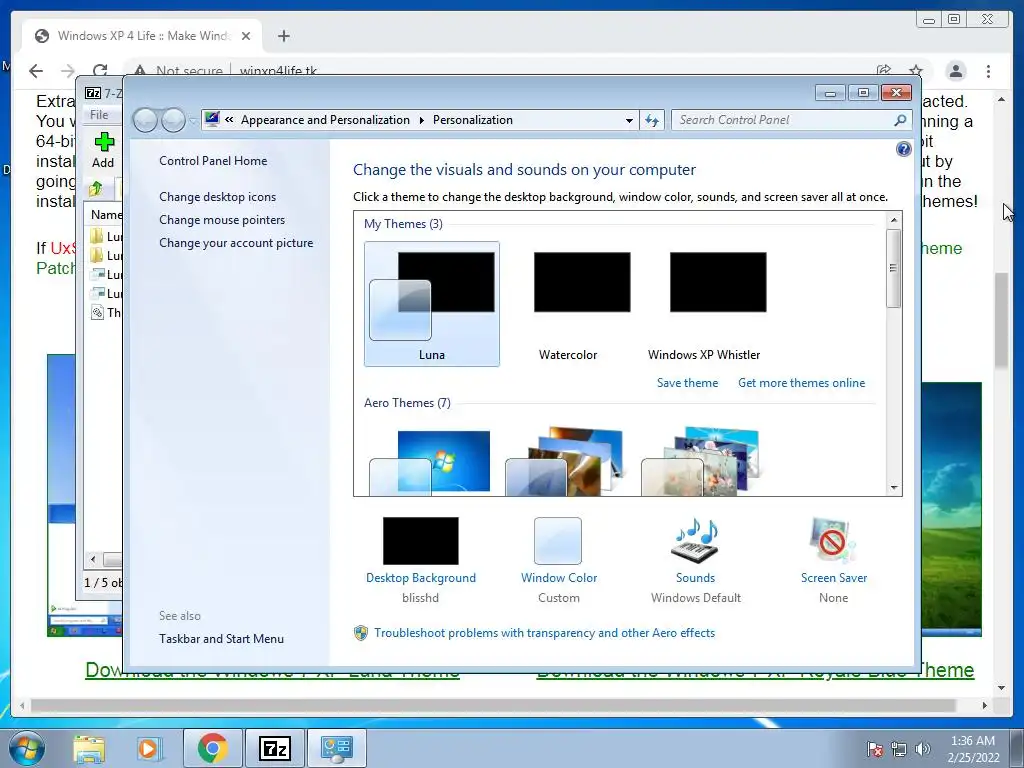Click Chrome back navigation arrow

tap(36, 71)
